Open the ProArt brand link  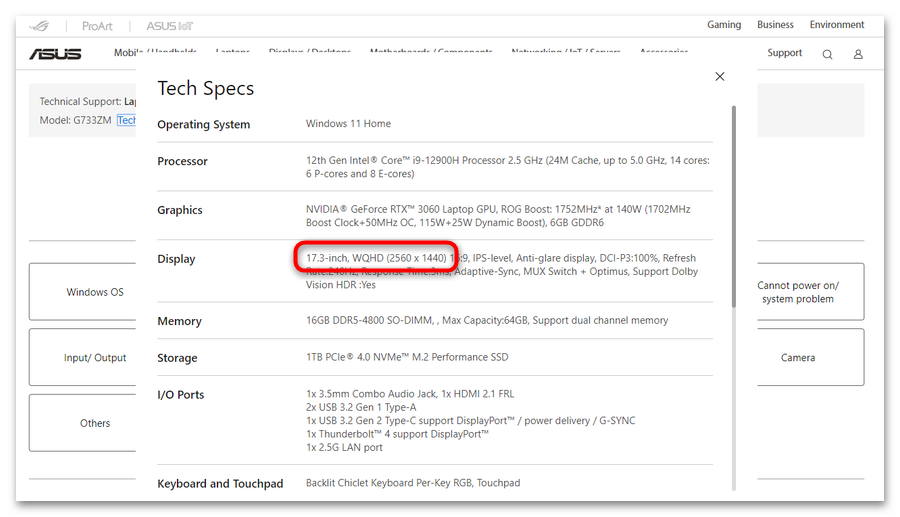pos(97,26)
